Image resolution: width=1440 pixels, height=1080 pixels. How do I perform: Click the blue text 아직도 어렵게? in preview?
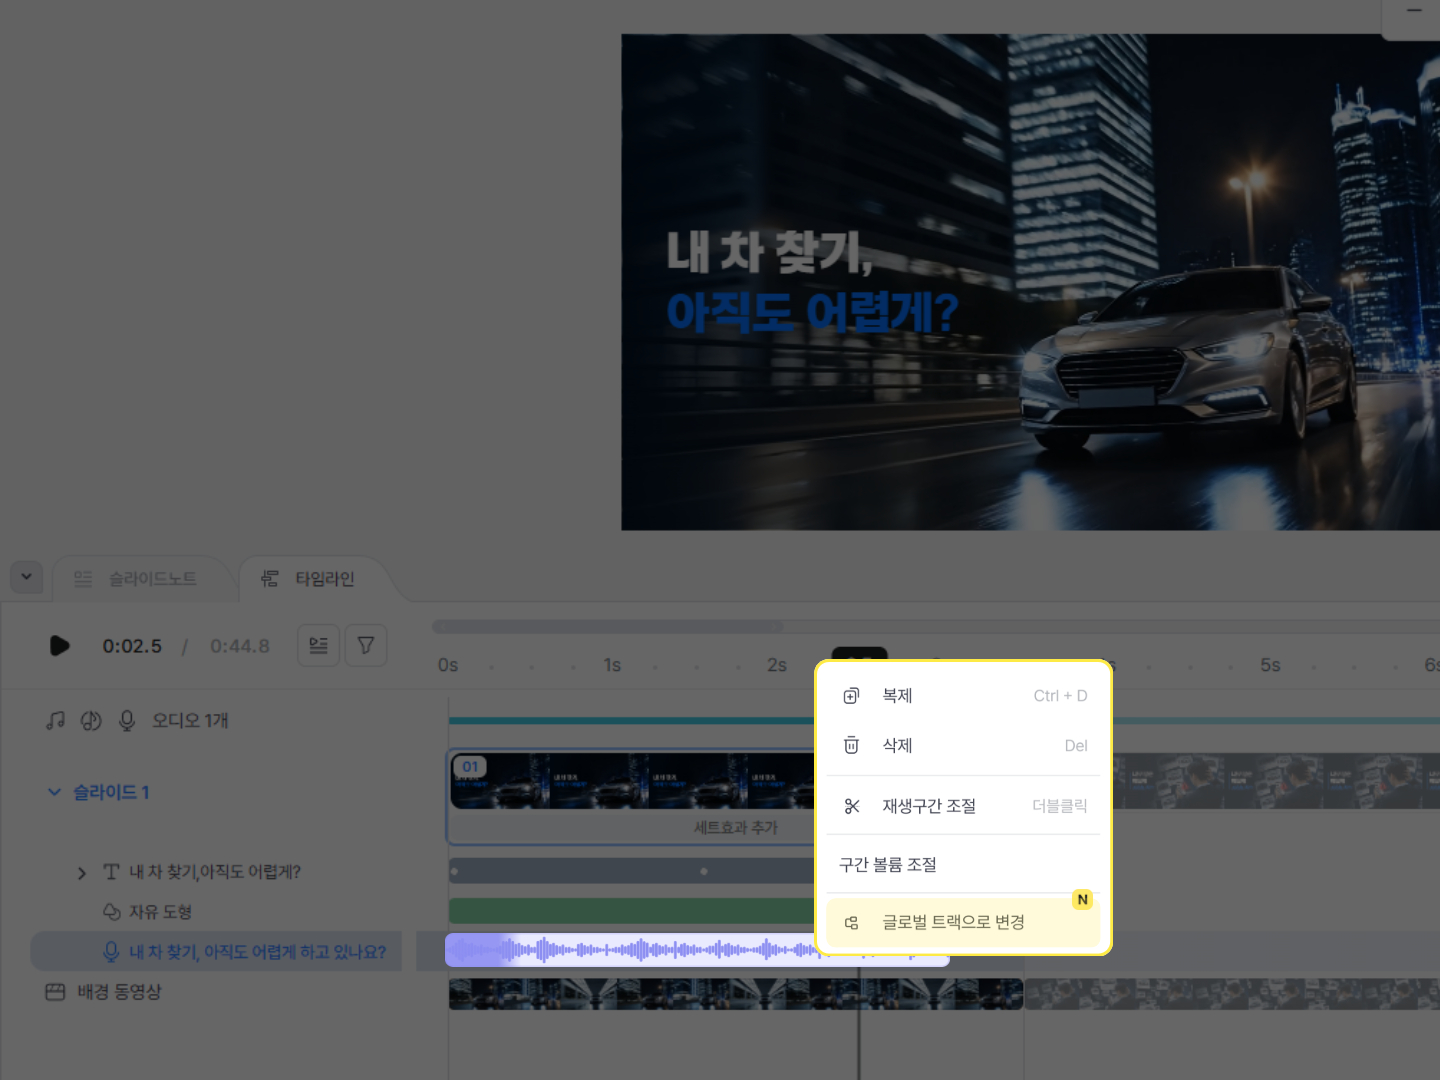point(812,312)
